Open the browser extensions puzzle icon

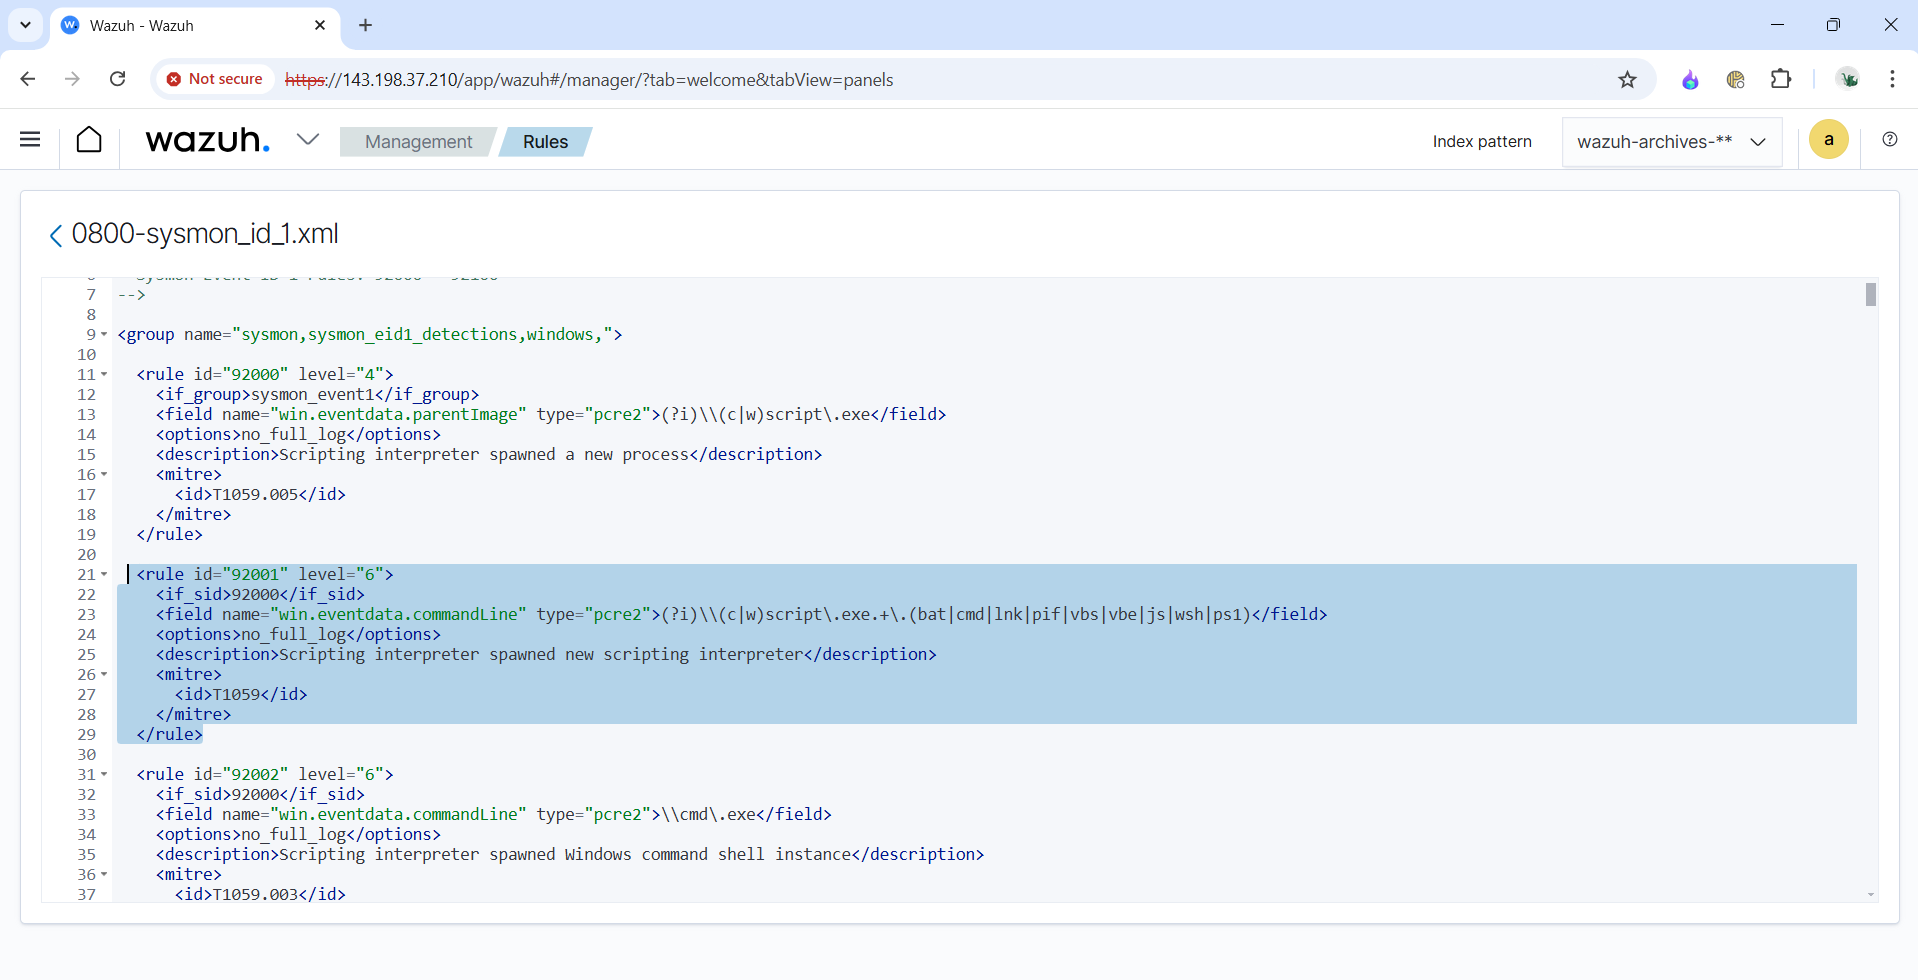tap(1781, 80)
